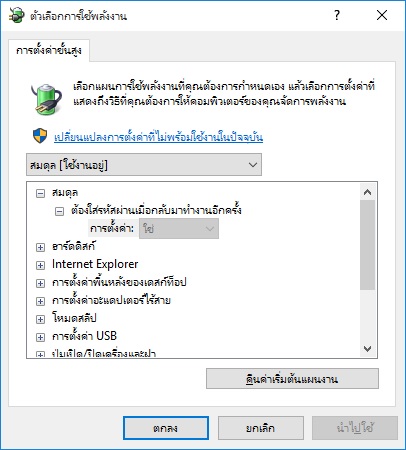This screenshot has width=406, height=450.
Task: Expand the การตั้งค่า USB node
Action: (40, 337)
